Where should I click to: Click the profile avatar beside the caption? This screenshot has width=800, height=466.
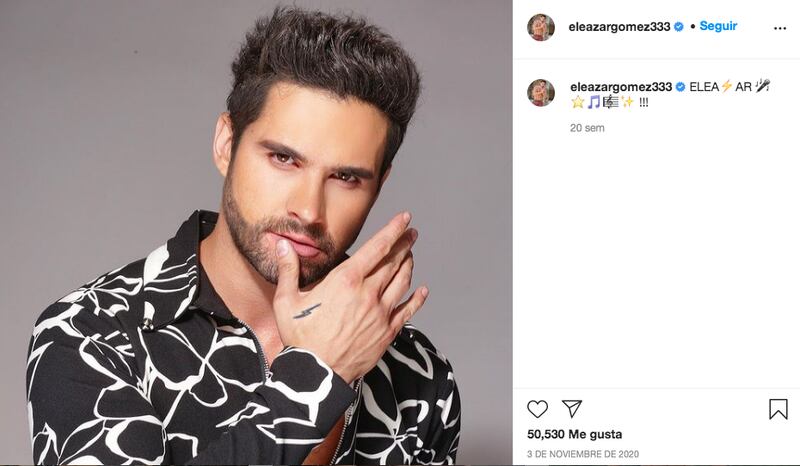(541, 93)
